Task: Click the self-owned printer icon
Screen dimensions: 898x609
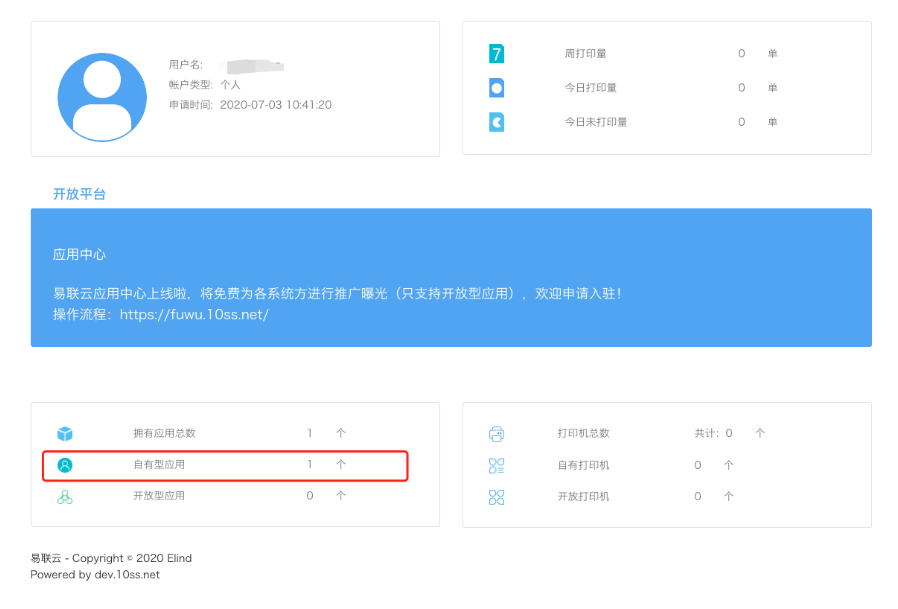Action: pos(496,465)
